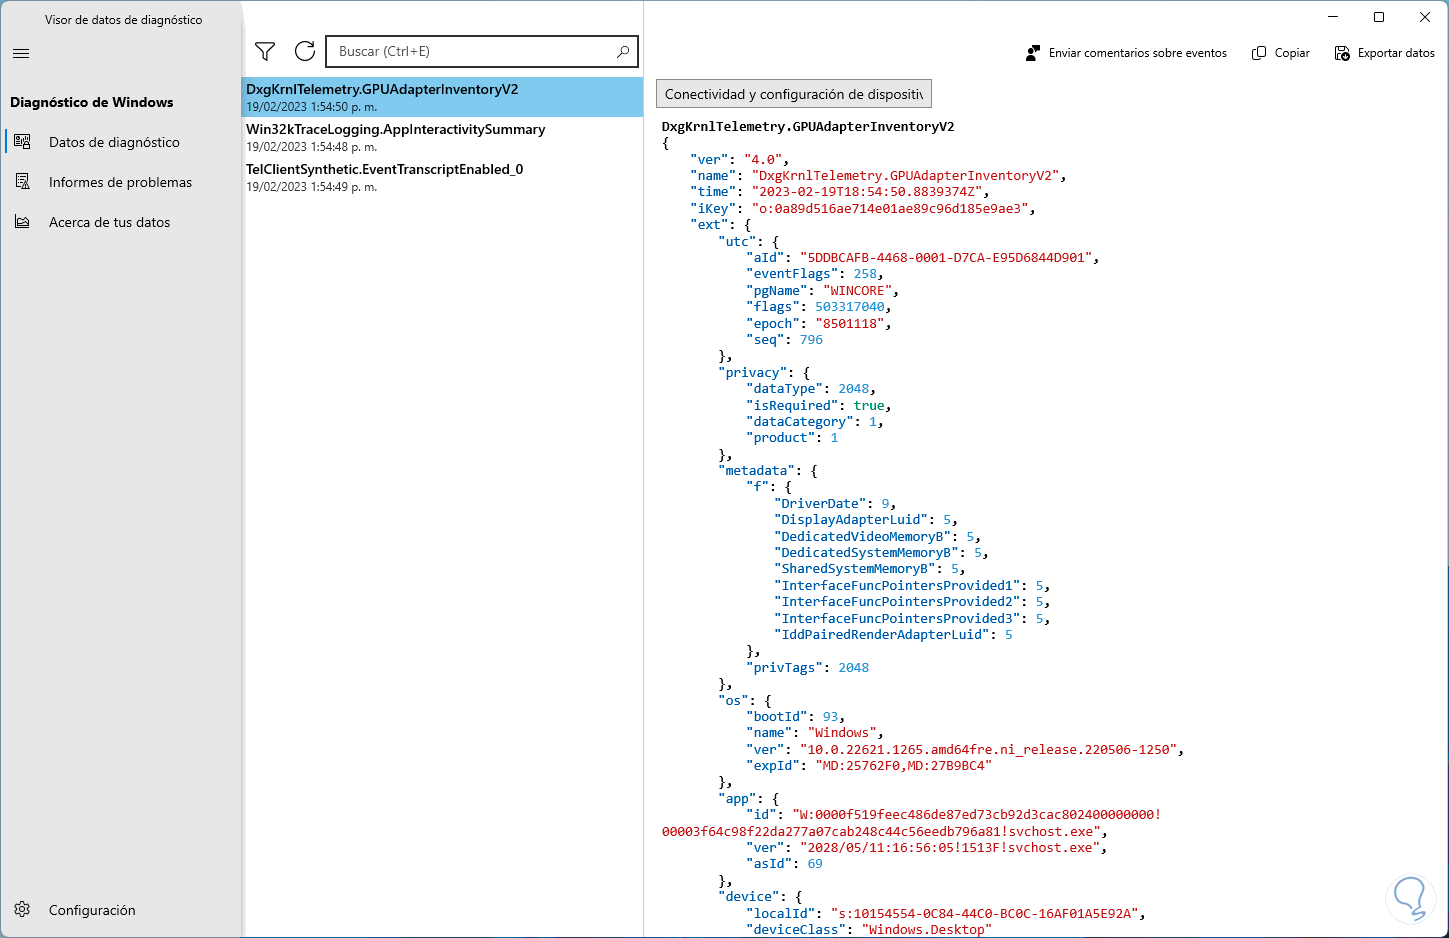Open Datos de diagnóstico section
The height and width of the screenshot is (938, 1449).
pyautogui.click(x=114, y=142)
